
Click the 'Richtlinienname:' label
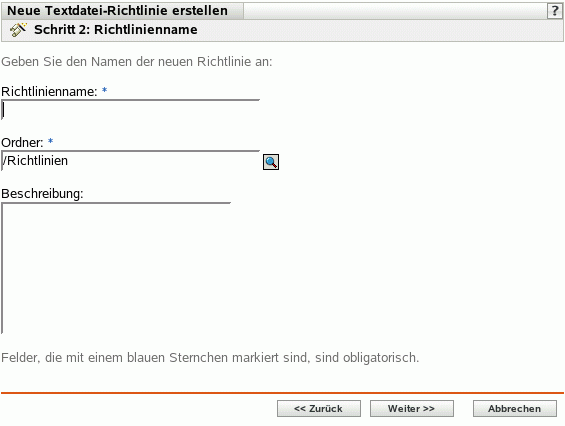tap(49, 92)
